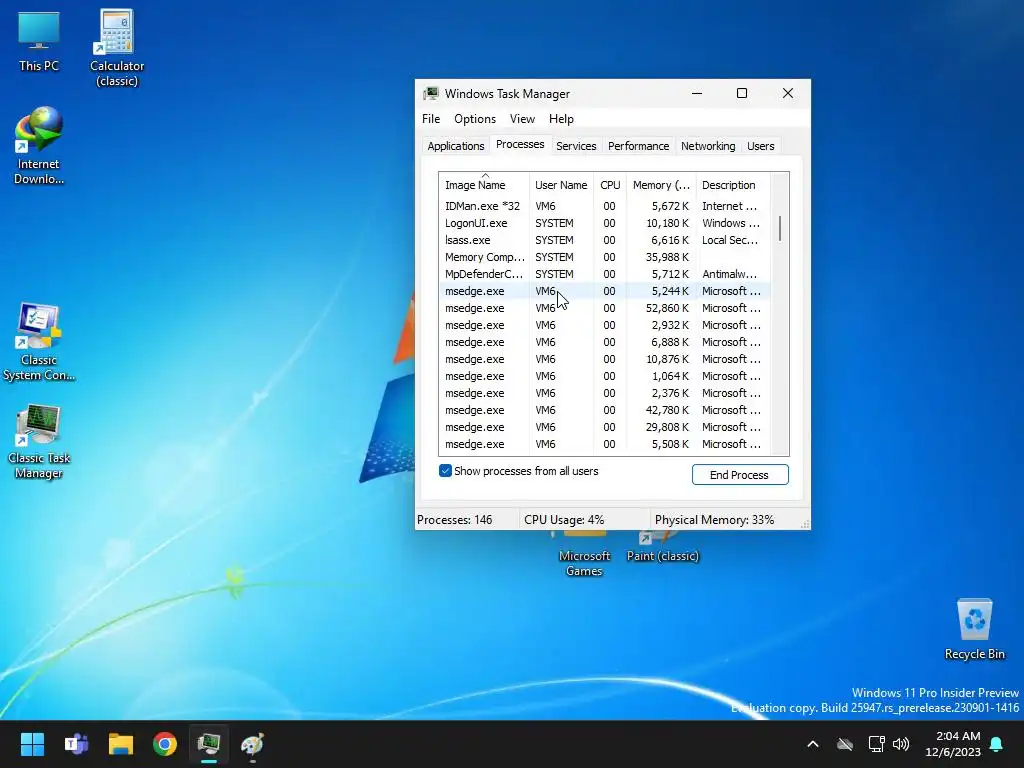Toggle Show processes from all users
The height and width of the screenshot is (768, 1024).
coord(445,471)
